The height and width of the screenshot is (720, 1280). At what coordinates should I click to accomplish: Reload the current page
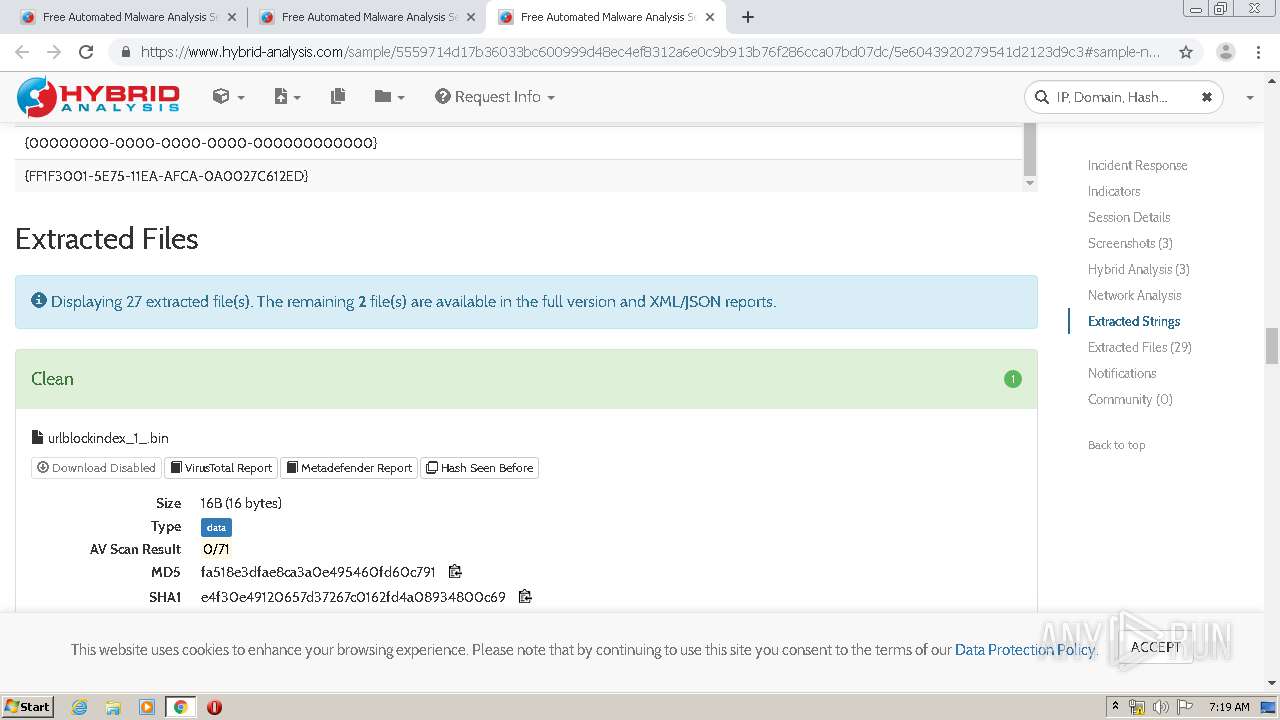pyautogui.click(x=86, y=52)
